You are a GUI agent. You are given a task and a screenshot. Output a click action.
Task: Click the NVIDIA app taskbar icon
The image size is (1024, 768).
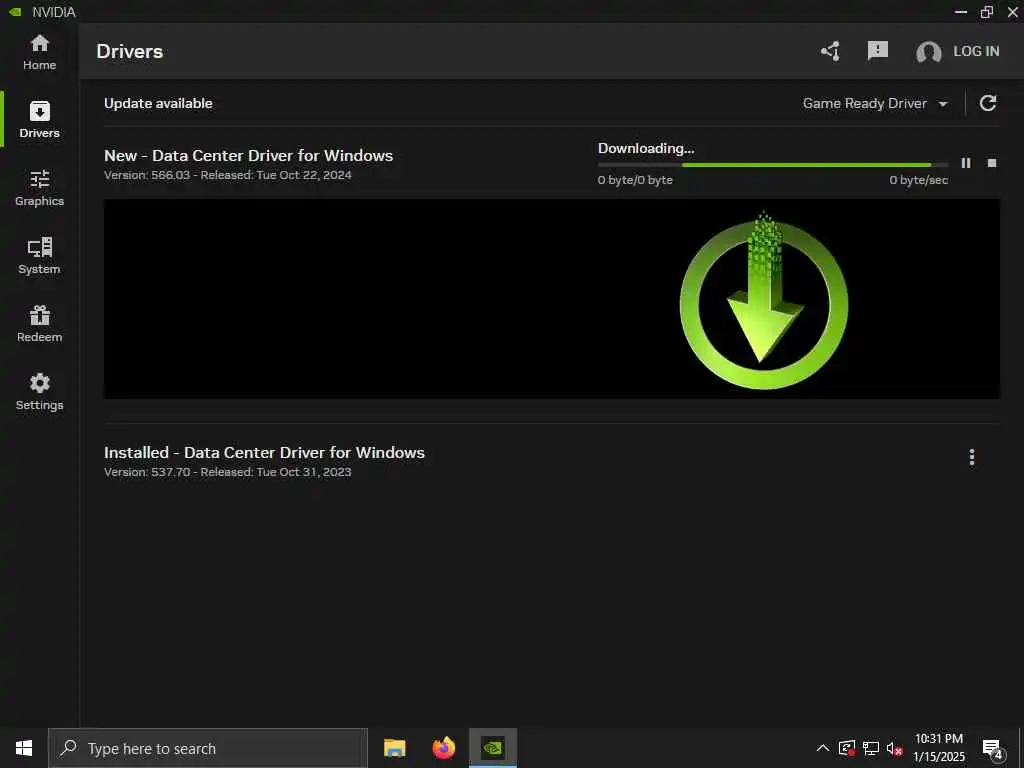(x=492, y=748)
